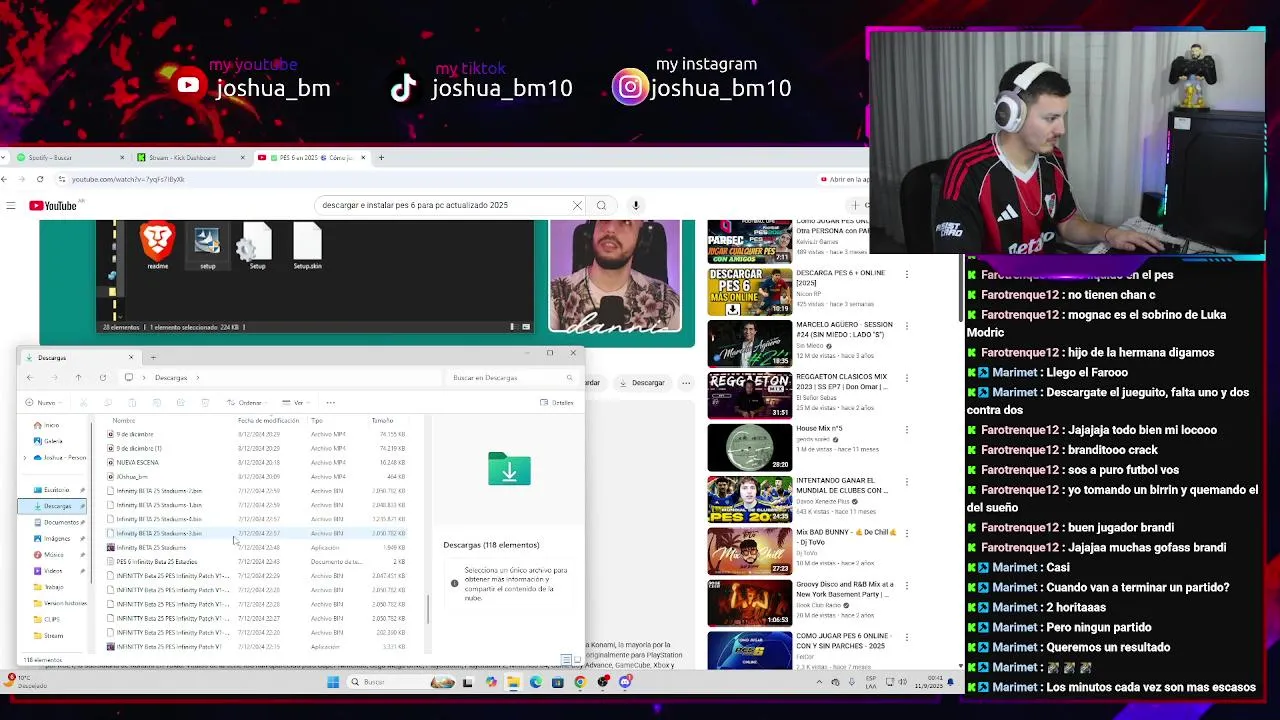Image resolution: width=1280 pixels, height=720 pixels.
Task: Toggle the Detalles pane button
Action: tap(557, 402)
